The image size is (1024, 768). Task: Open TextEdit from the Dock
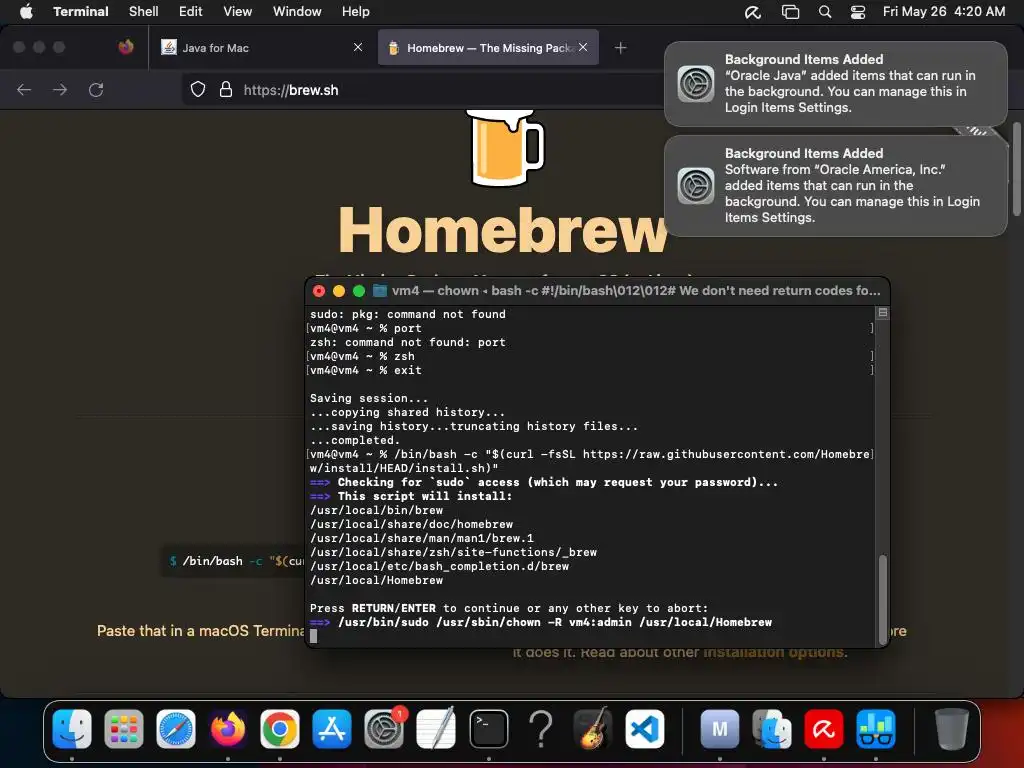point(436,729)
